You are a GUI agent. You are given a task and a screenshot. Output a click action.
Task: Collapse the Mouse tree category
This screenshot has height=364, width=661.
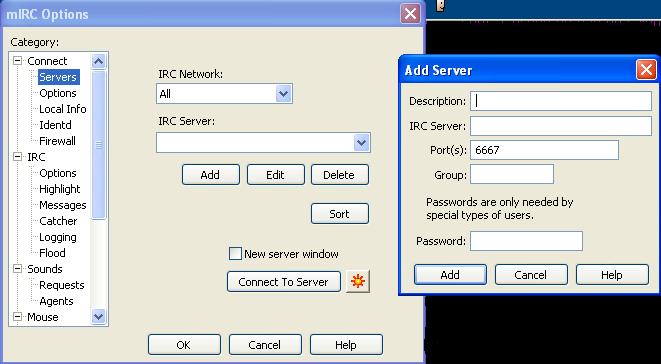click(x=17, y=317)
